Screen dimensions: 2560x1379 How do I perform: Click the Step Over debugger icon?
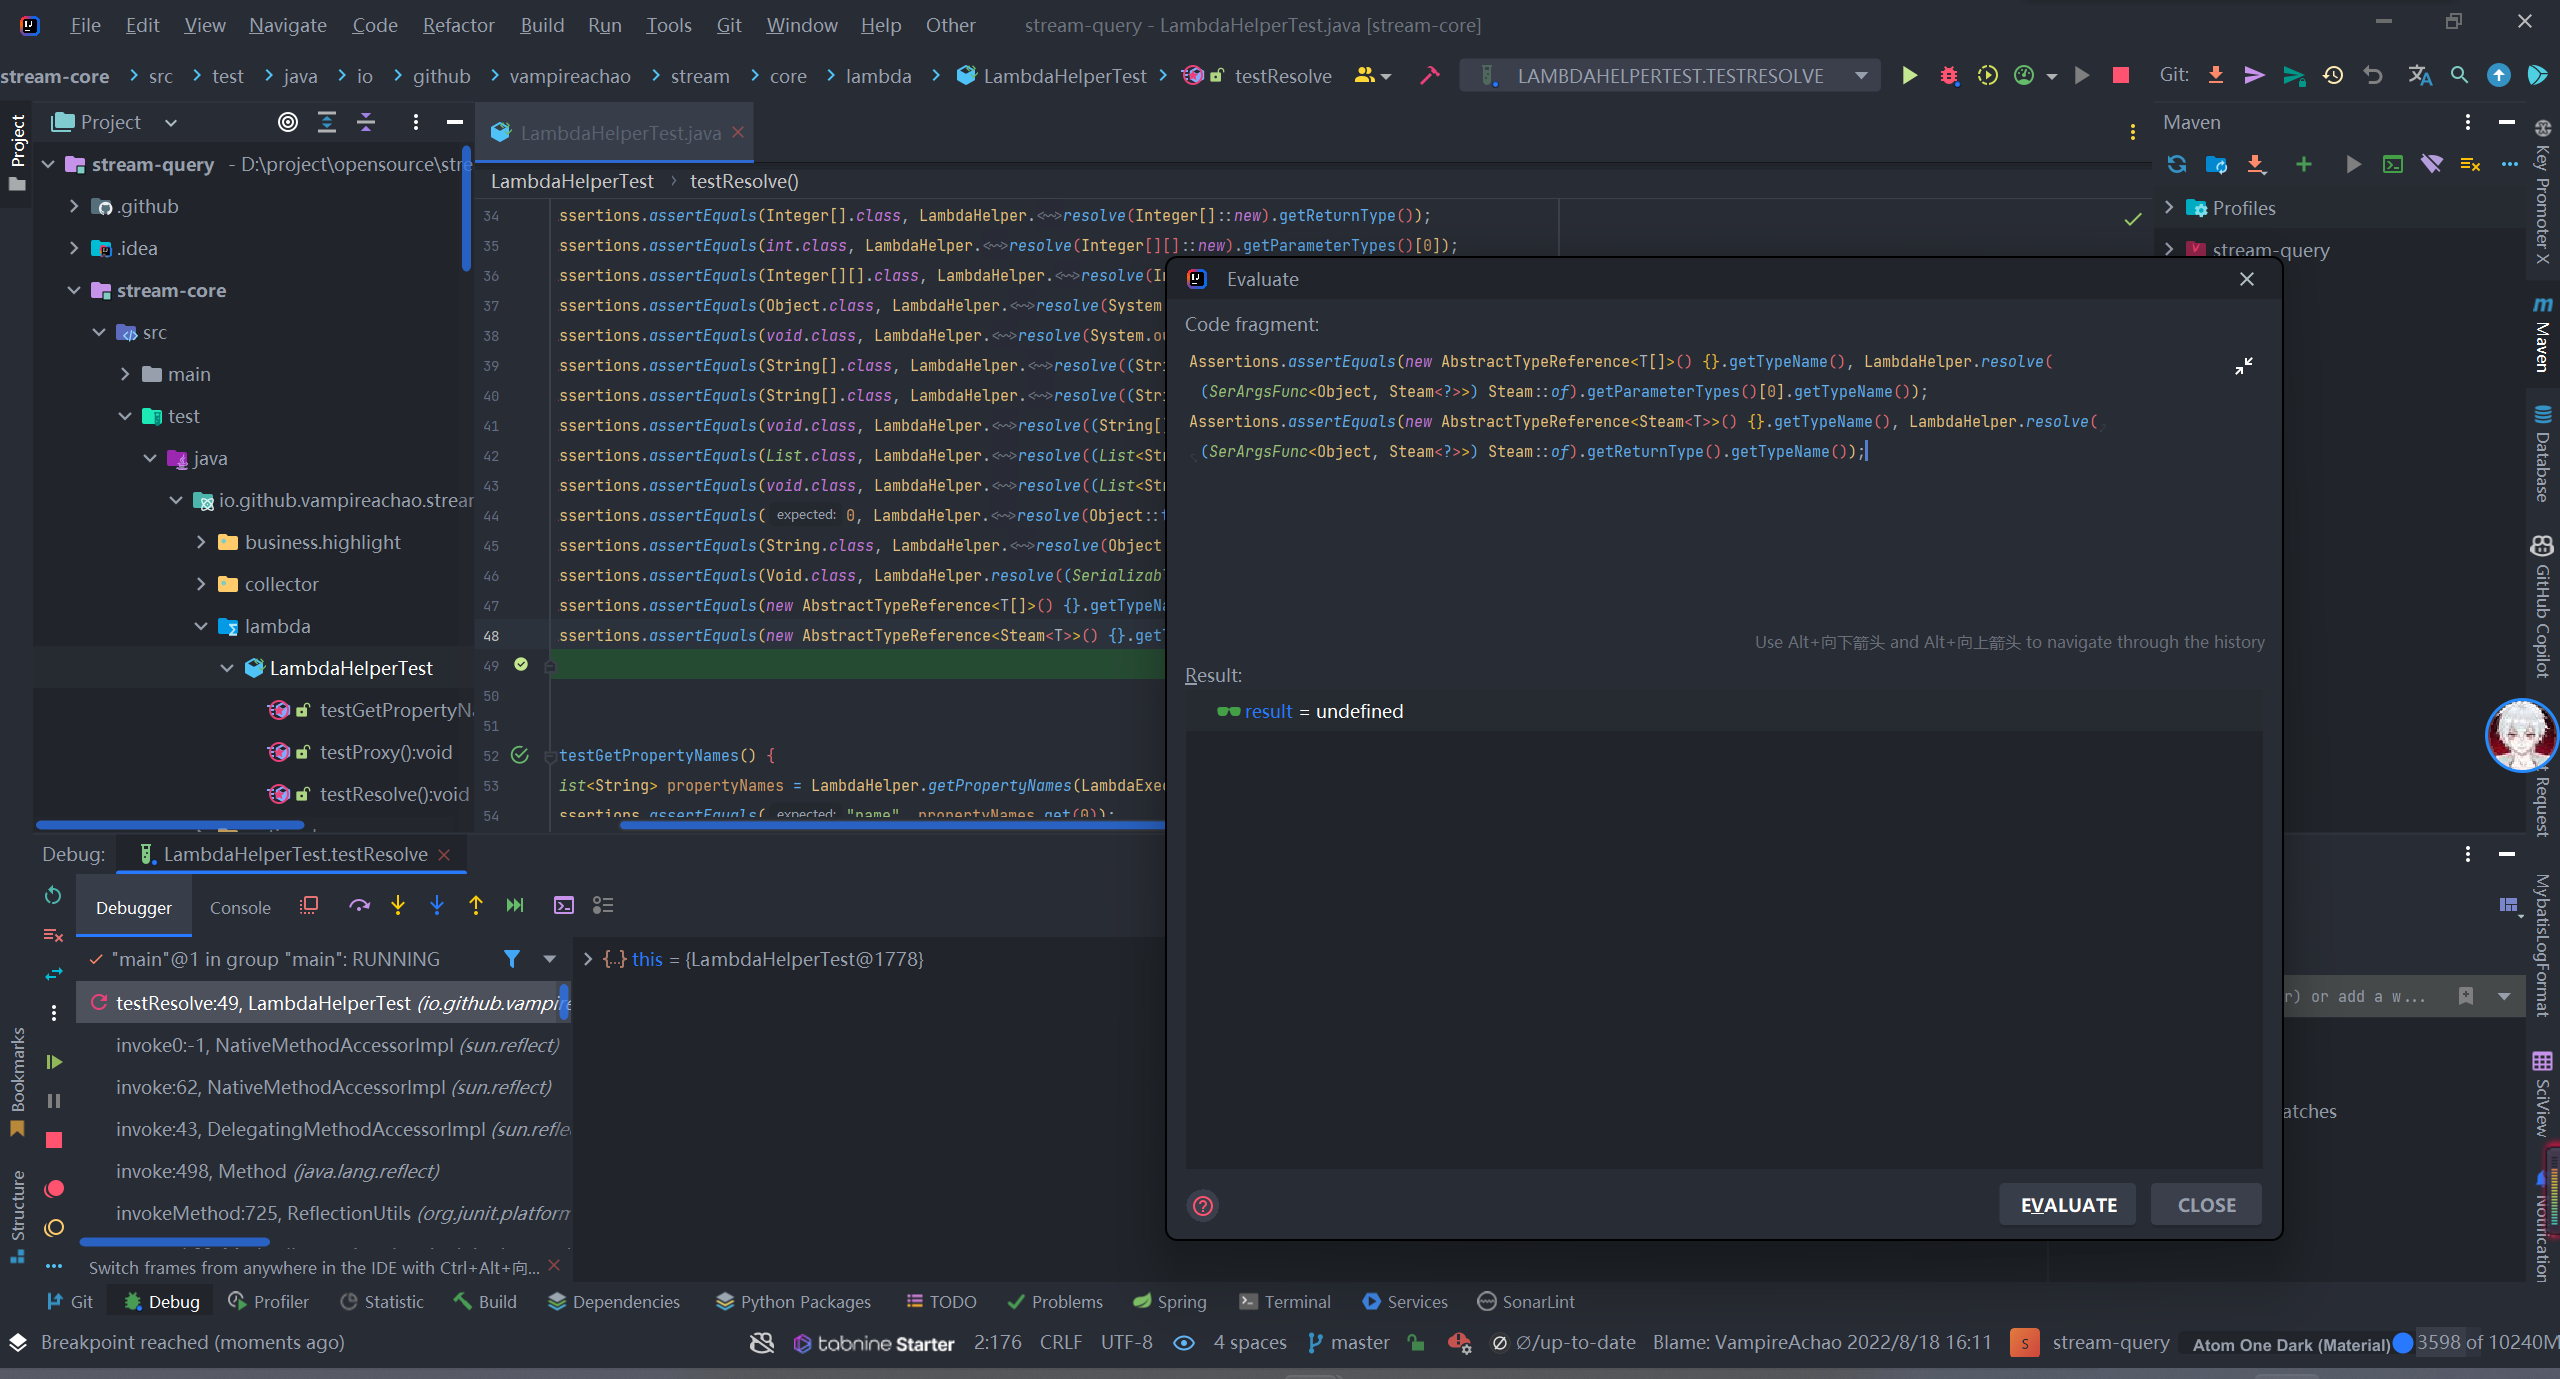359,906
